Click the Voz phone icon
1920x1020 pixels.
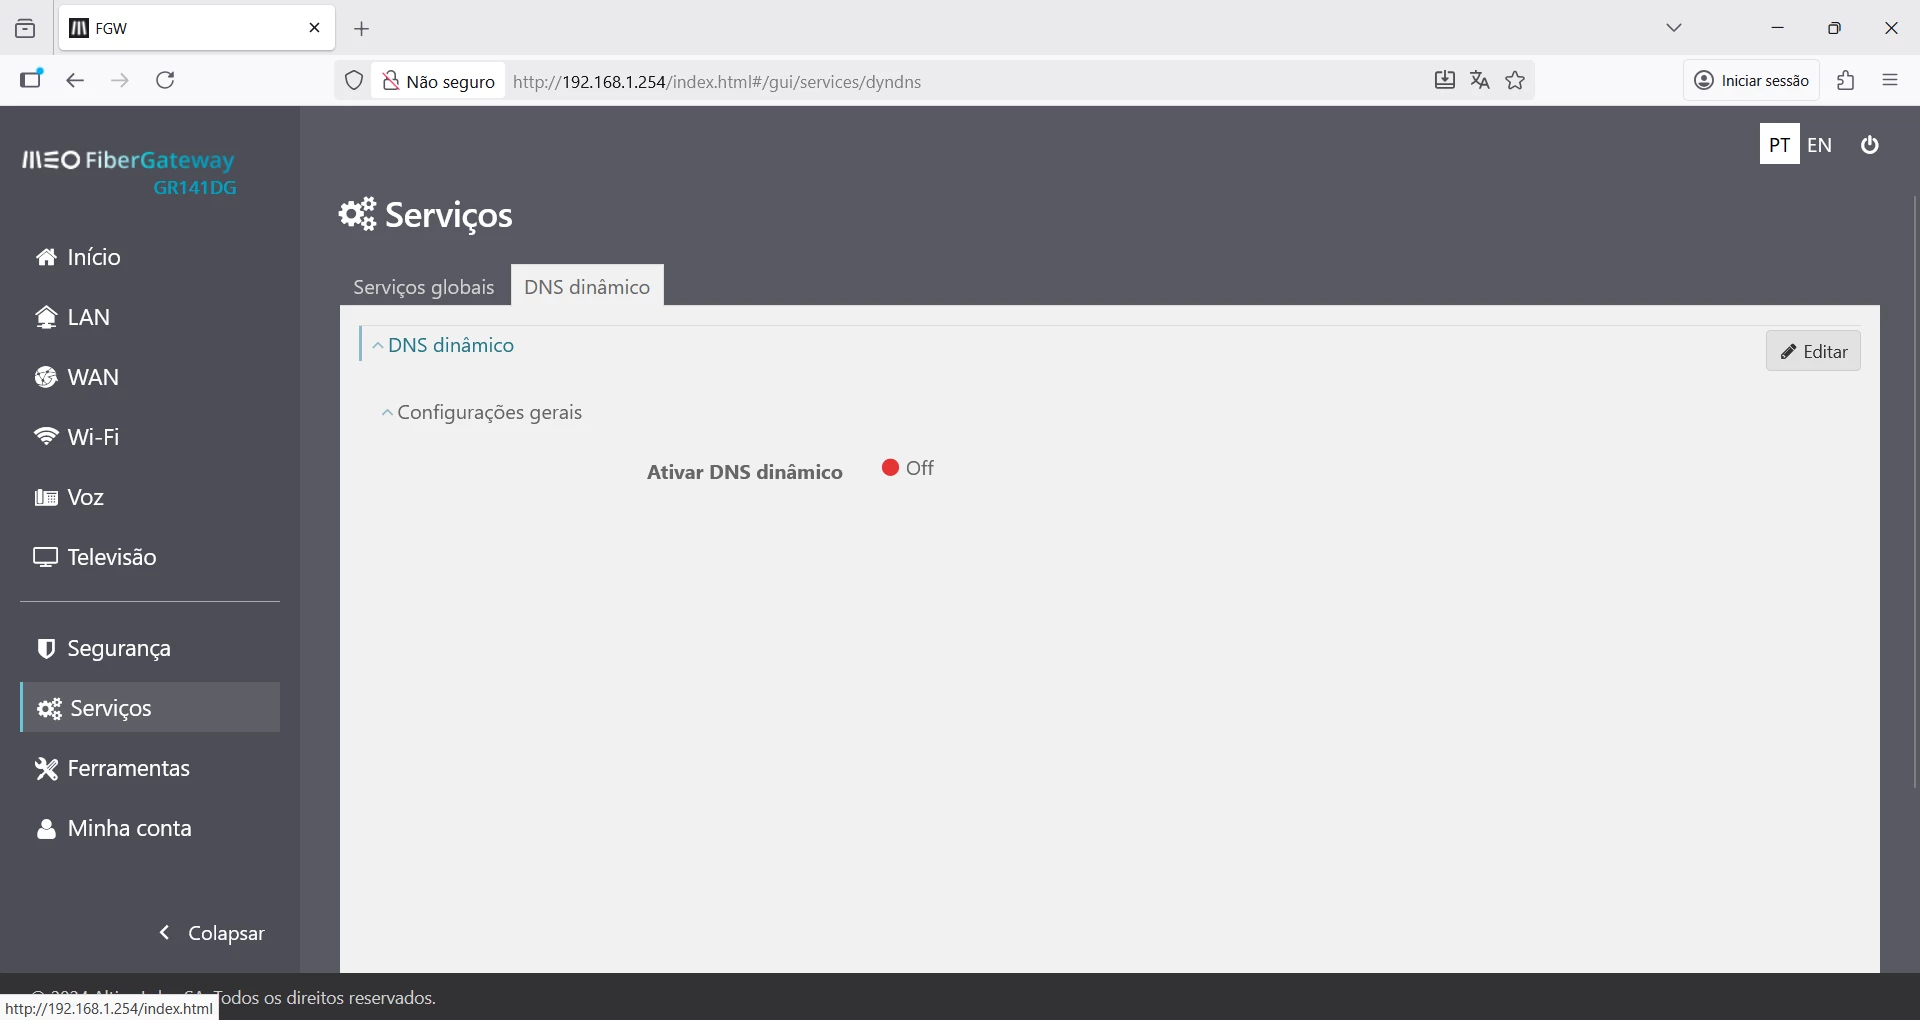point(46,497)
